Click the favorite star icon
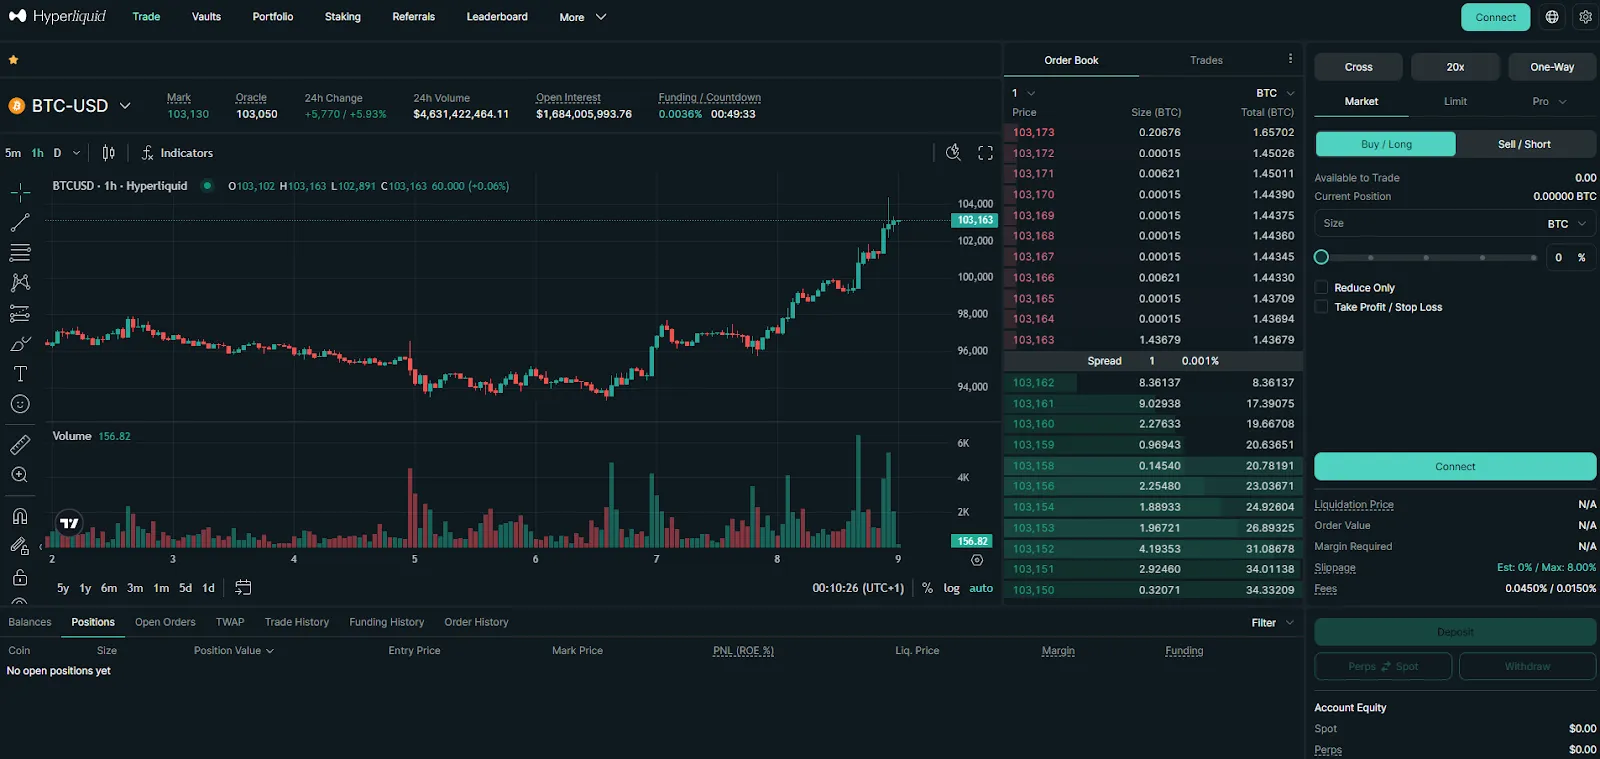Viewport: 1600px width, 759px height. tap(14, 60)
